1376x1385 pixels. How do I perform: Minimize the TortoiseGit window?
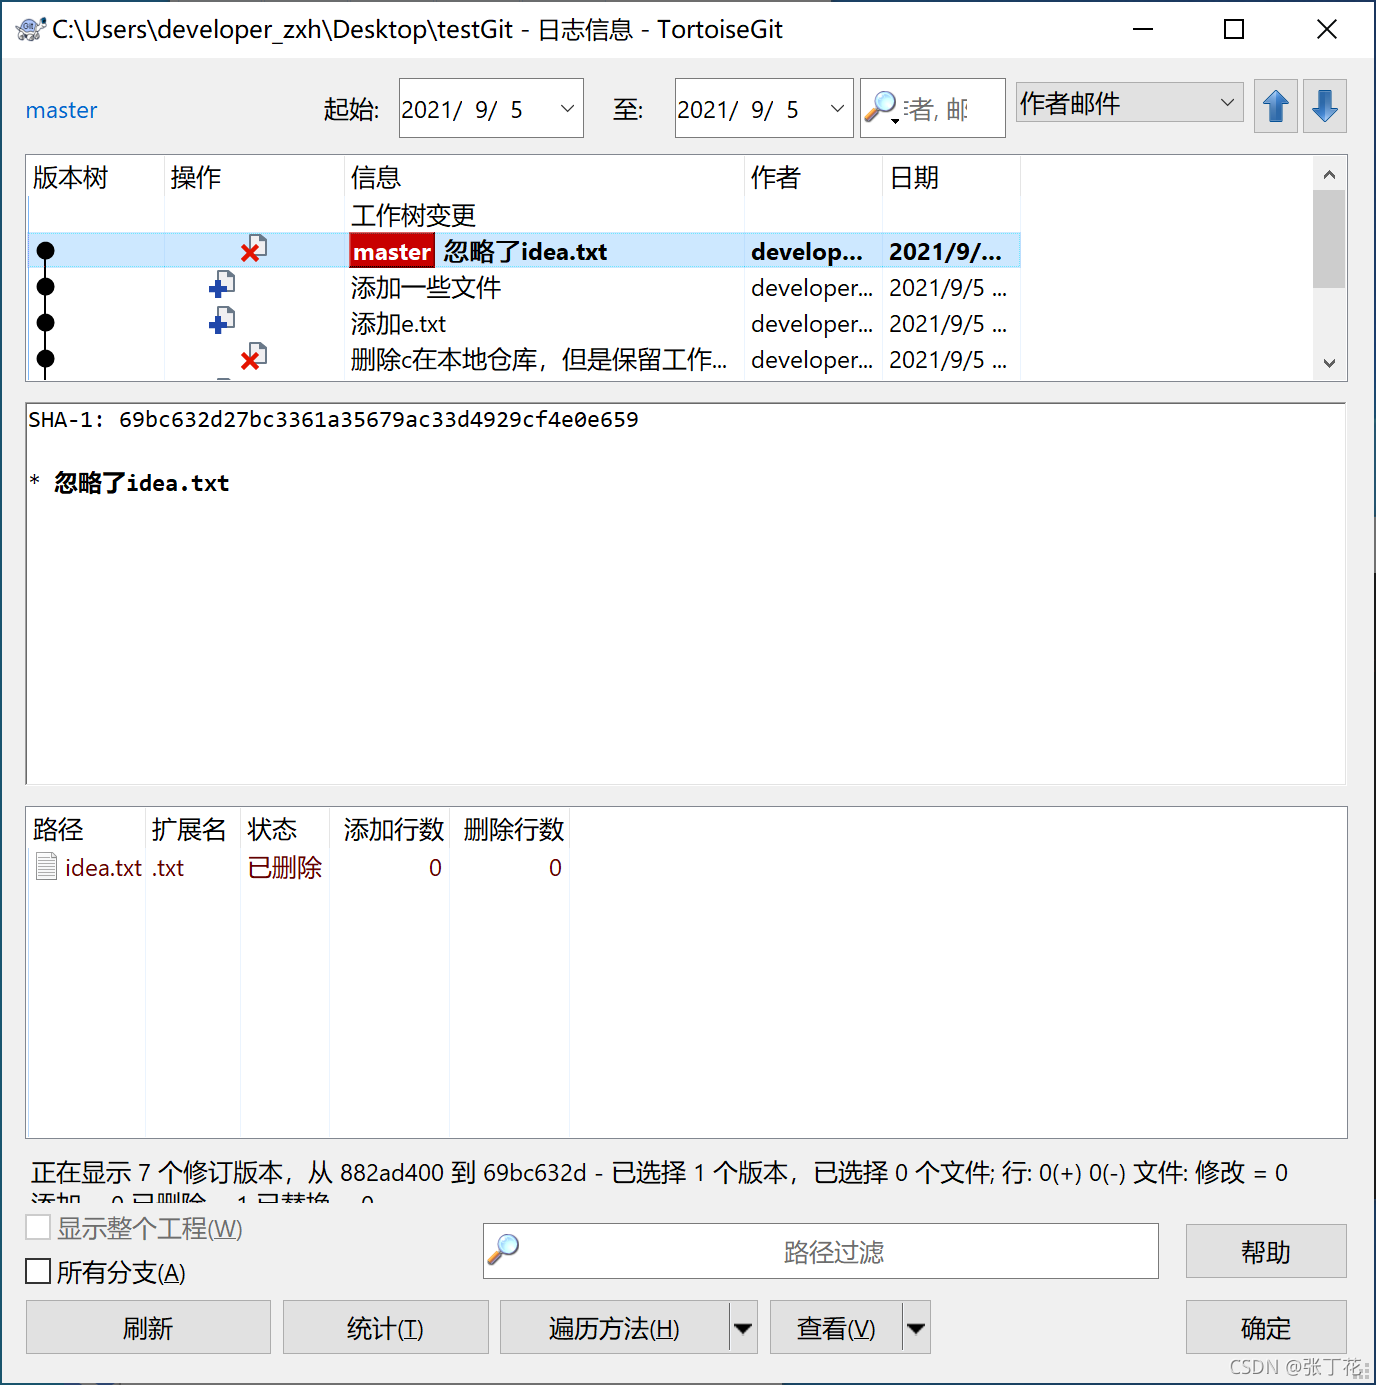pyautogui.click(x=1143, y=29)
